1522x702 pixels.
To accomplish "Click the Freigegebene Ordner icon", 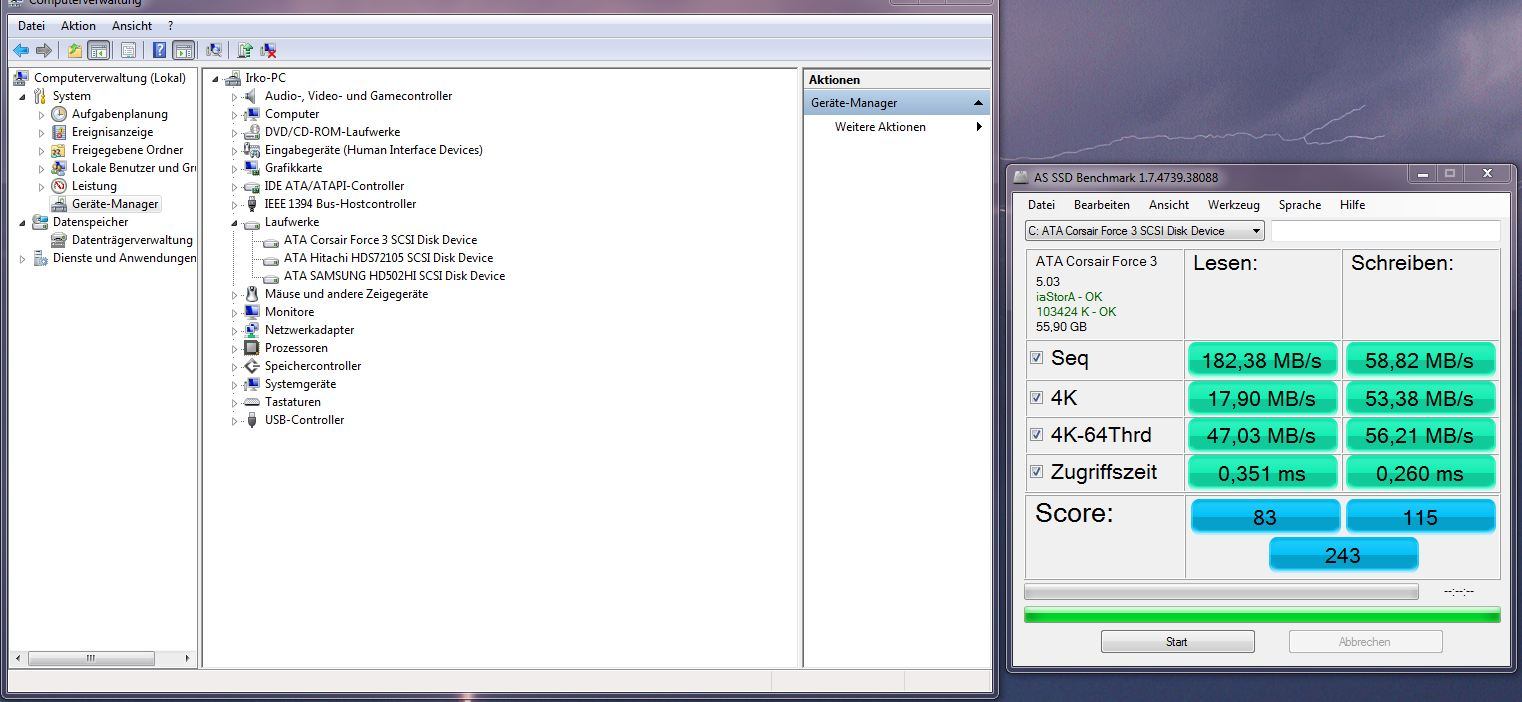I will pos(59,150).
